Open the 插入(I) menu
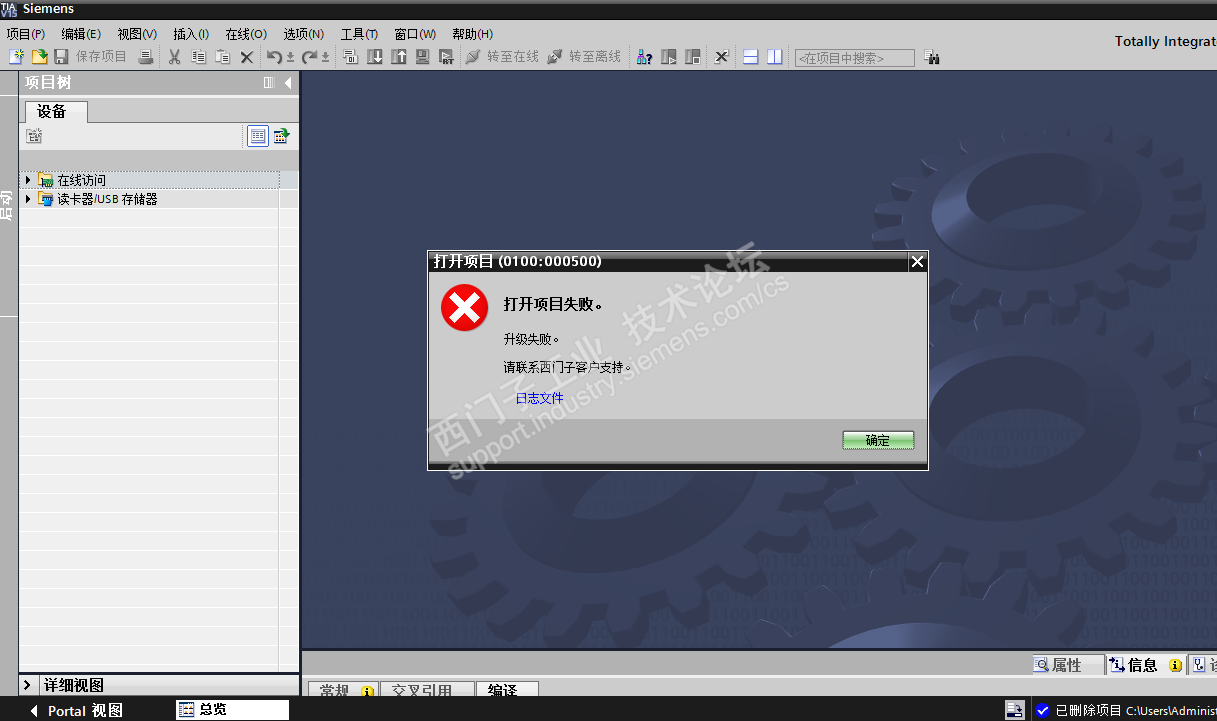 click(191, 34)
